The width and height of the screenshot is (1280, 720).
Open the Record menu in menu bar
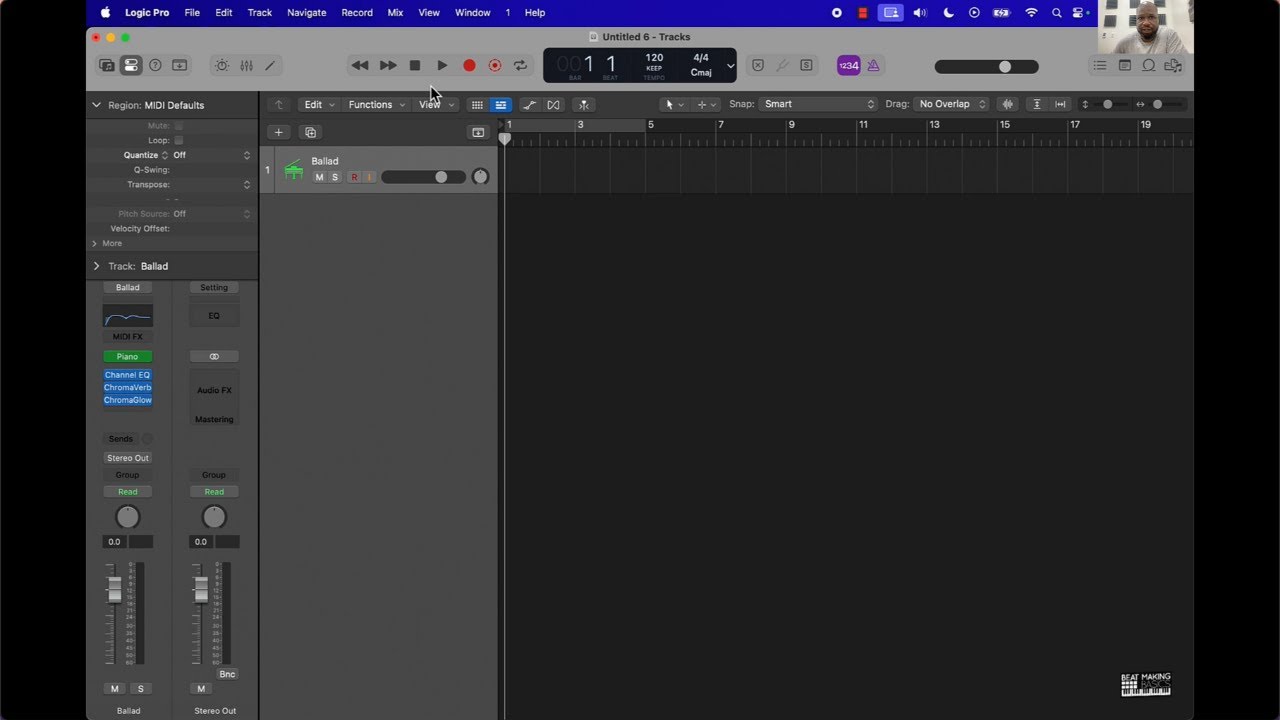tap(357, 13)
